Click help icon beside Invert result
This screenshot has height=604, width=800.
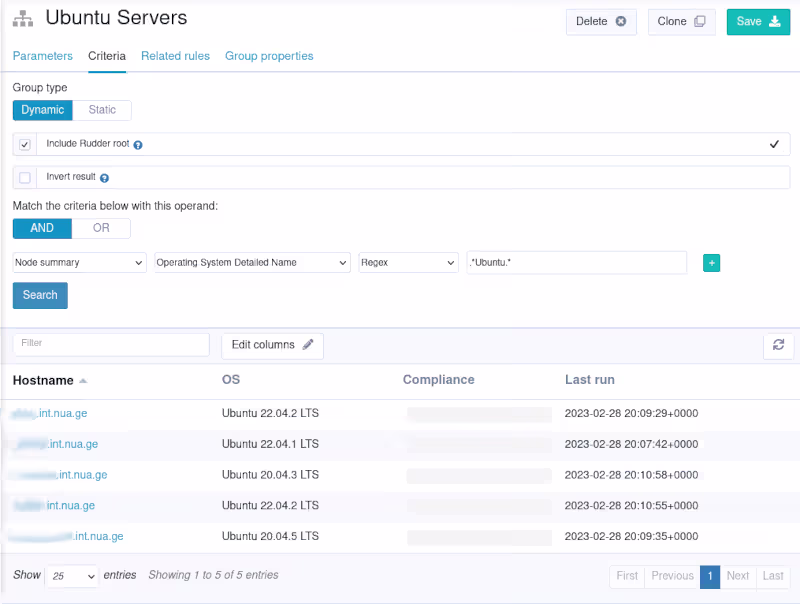click(x=104, y=178)
